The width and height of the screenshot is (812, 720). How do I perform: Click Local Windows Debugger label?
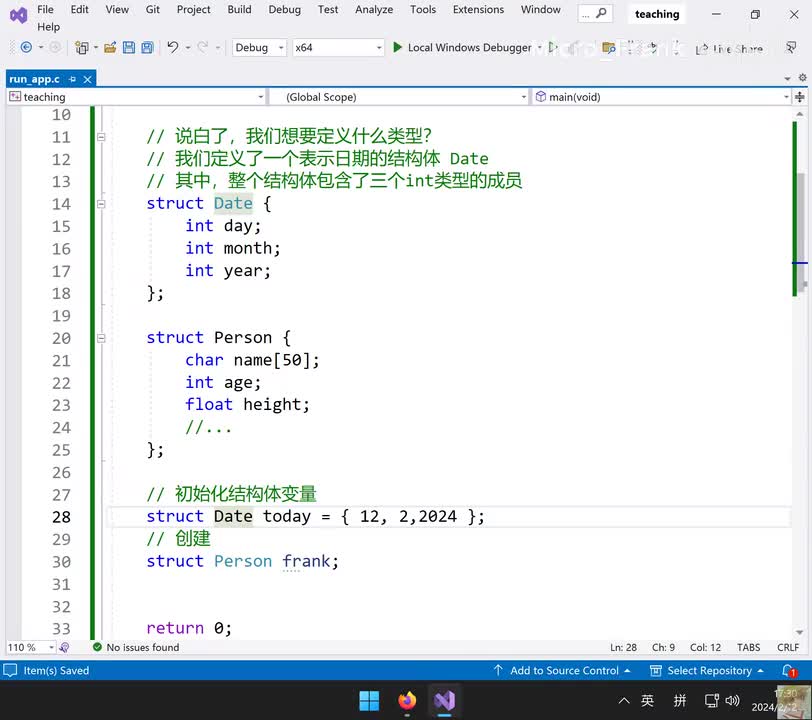[x=470, y=48]
